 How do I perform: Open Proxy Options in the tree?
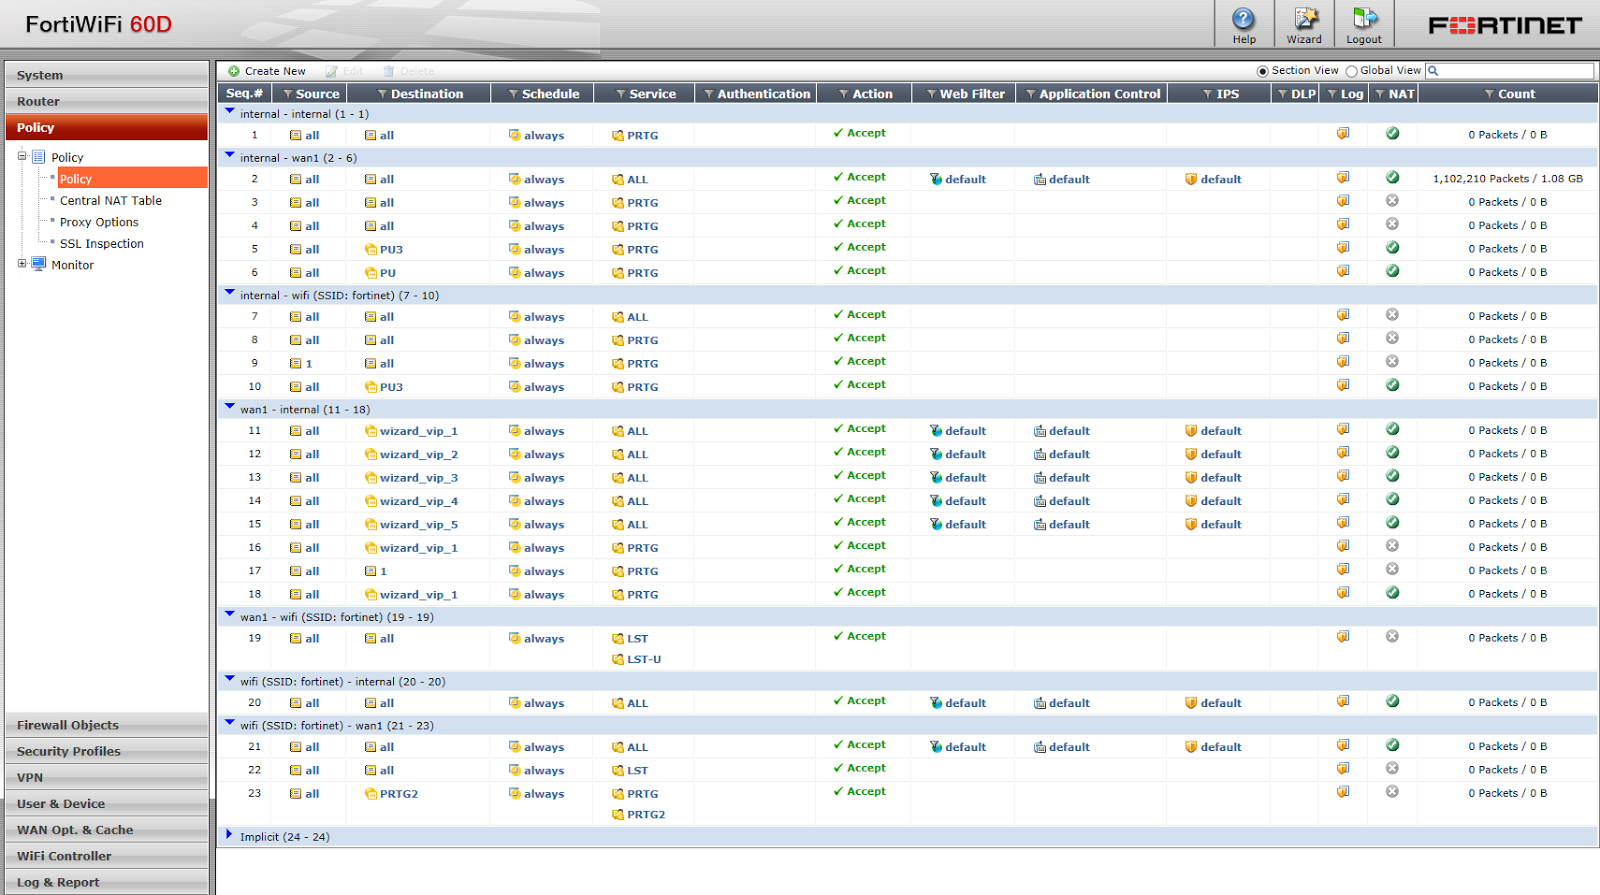(x=99, y=222)
